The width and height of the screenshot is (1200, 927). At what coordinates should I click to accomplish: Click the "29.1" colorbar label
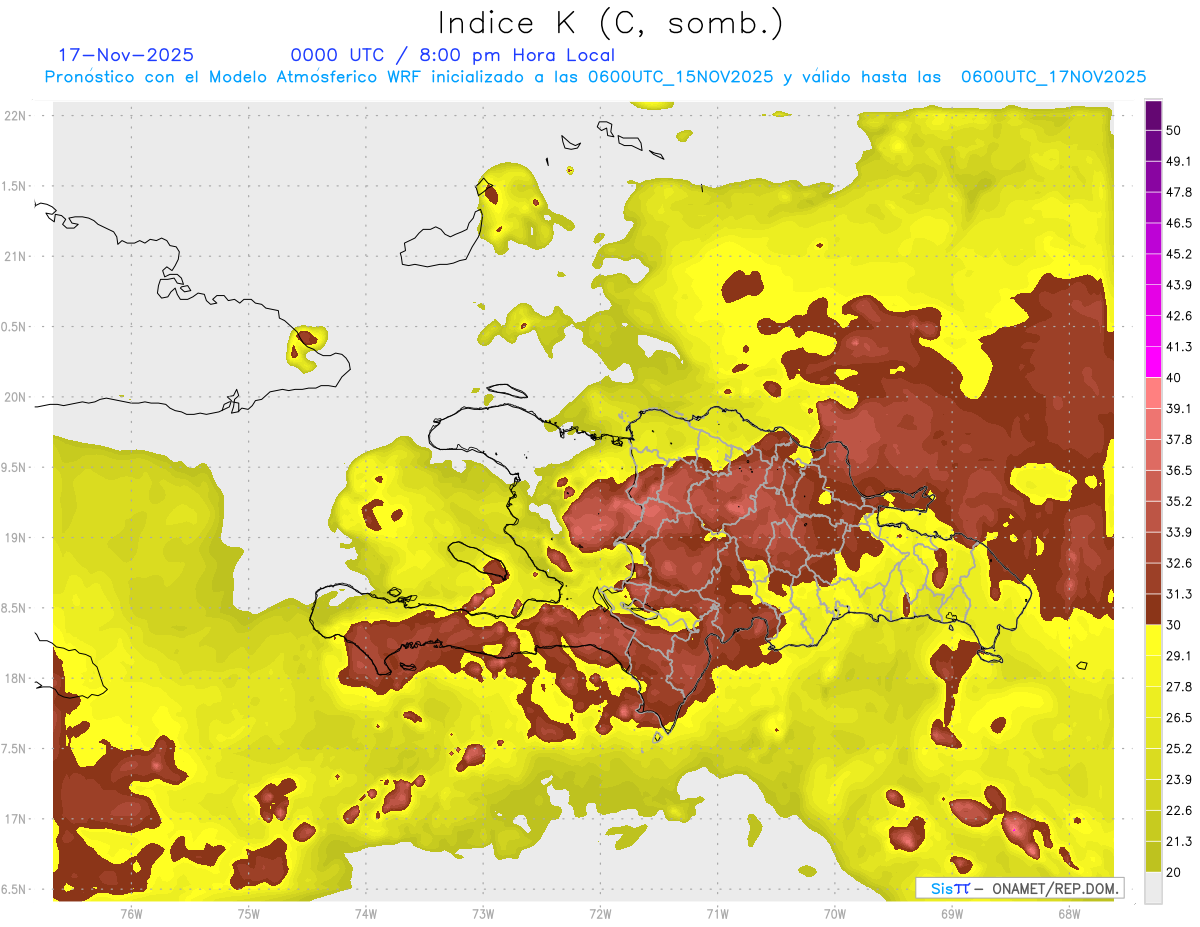click(x=1179, y=656)
